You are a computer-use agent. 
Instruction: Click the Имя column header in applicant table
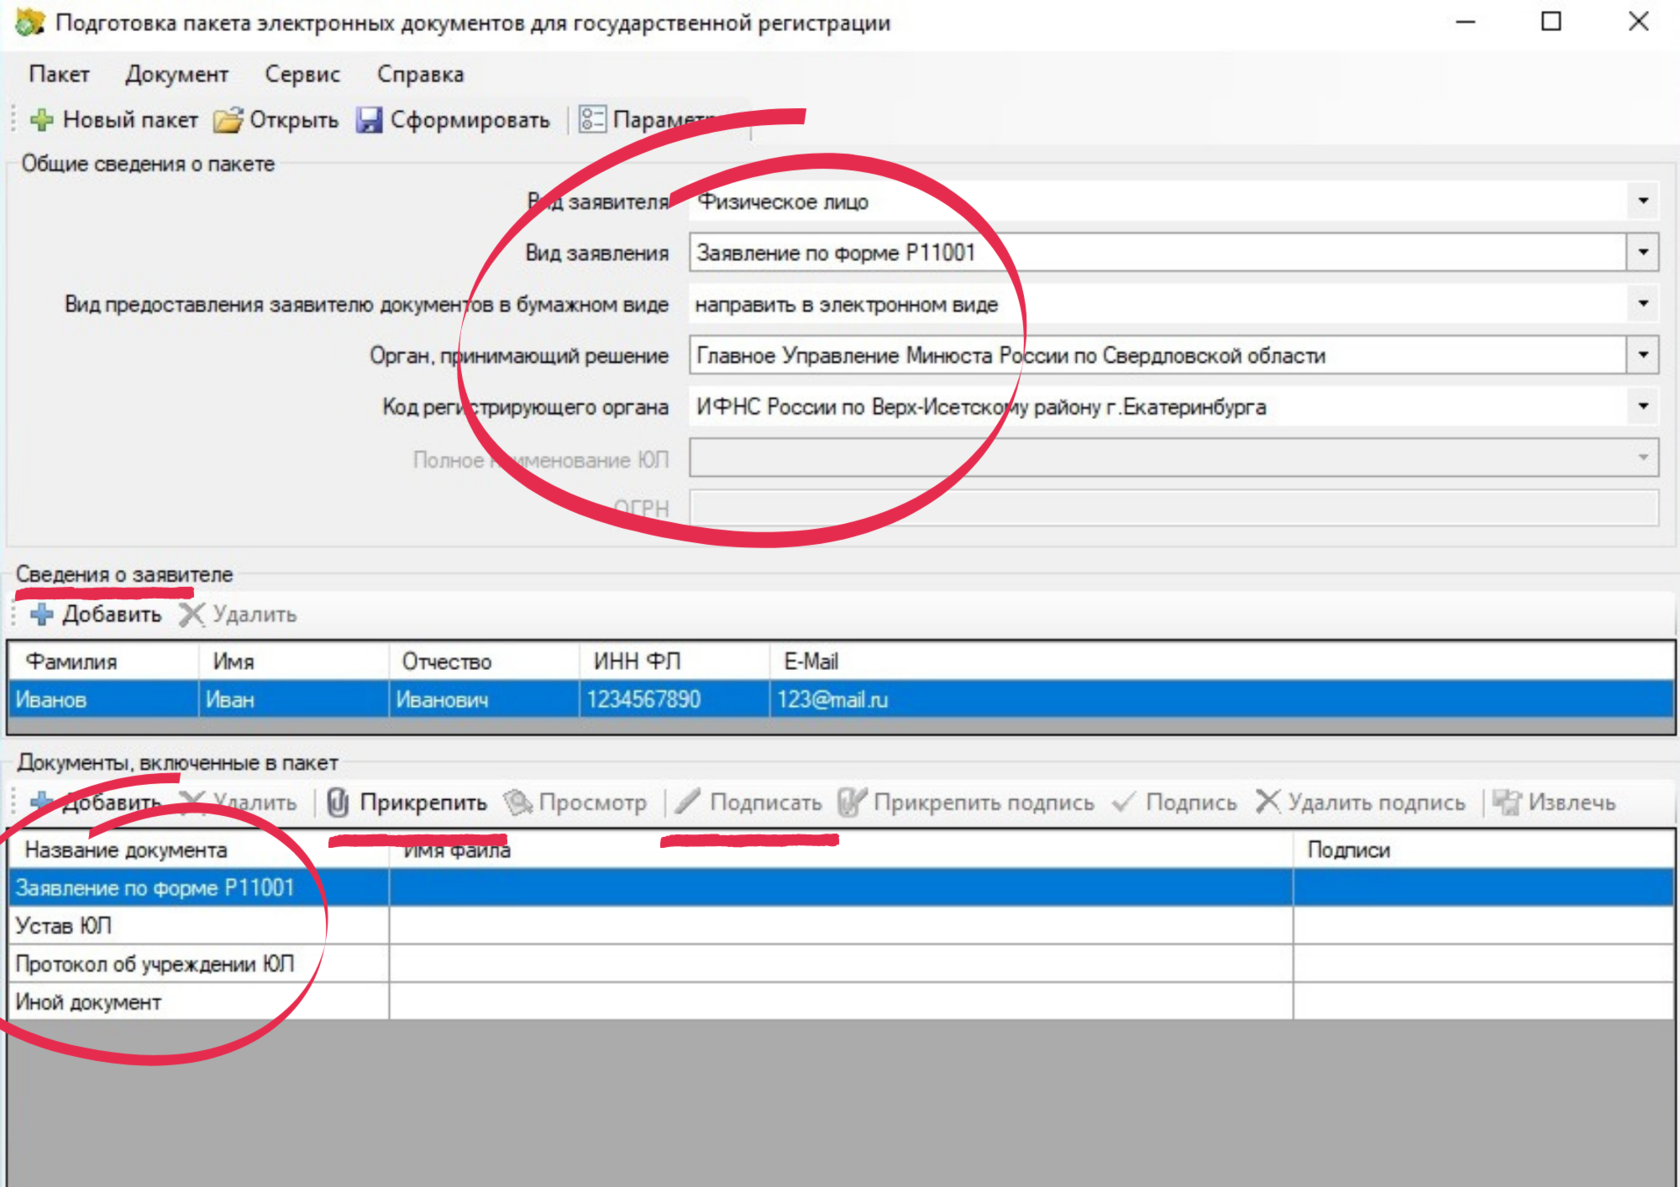pos(293,661)
